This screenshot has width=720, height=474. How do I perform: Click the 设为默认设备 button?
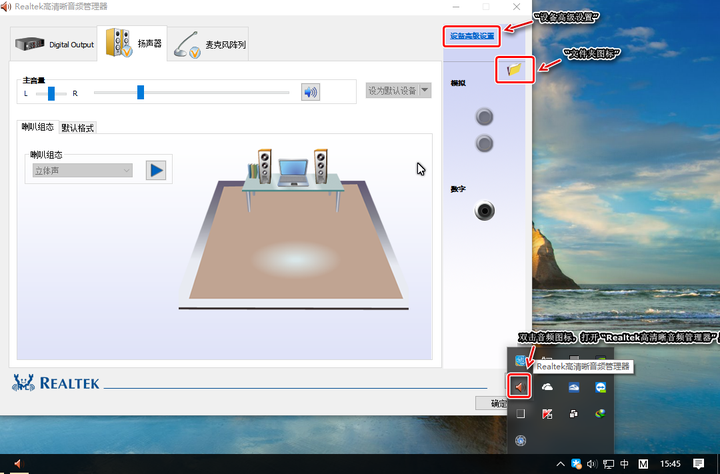393,90
